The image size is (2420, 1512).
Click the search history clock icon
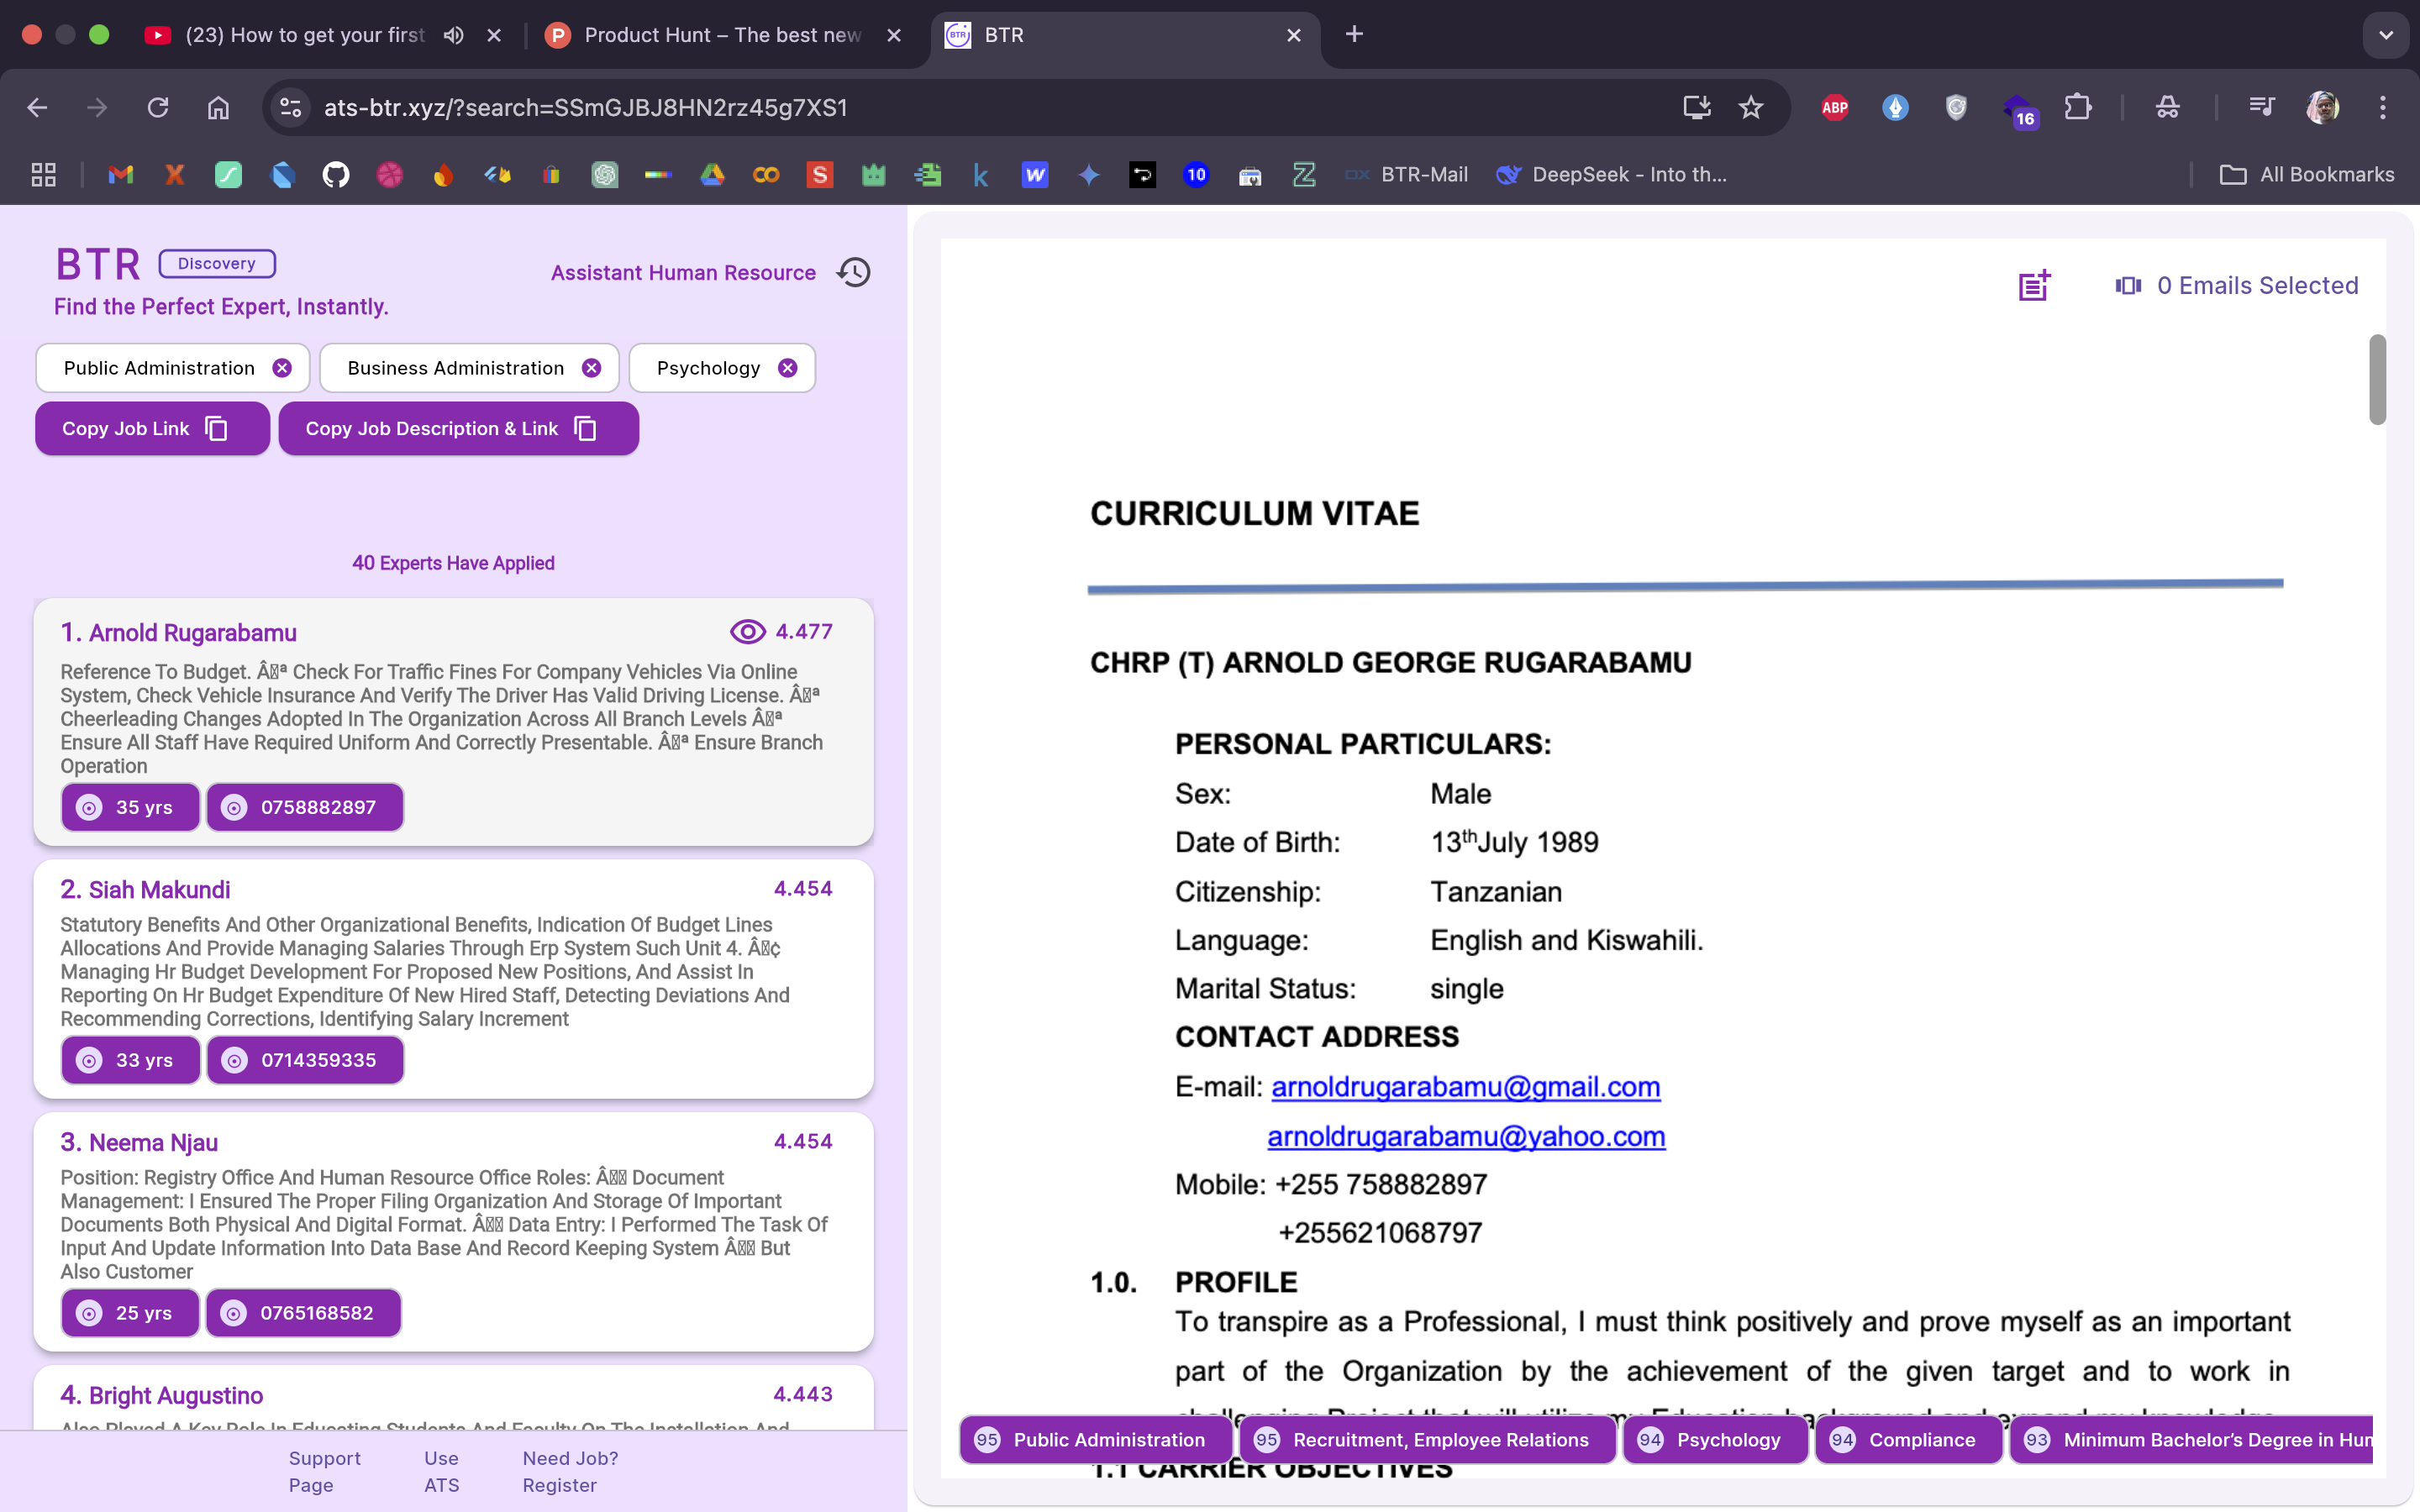tap(853, 272)
